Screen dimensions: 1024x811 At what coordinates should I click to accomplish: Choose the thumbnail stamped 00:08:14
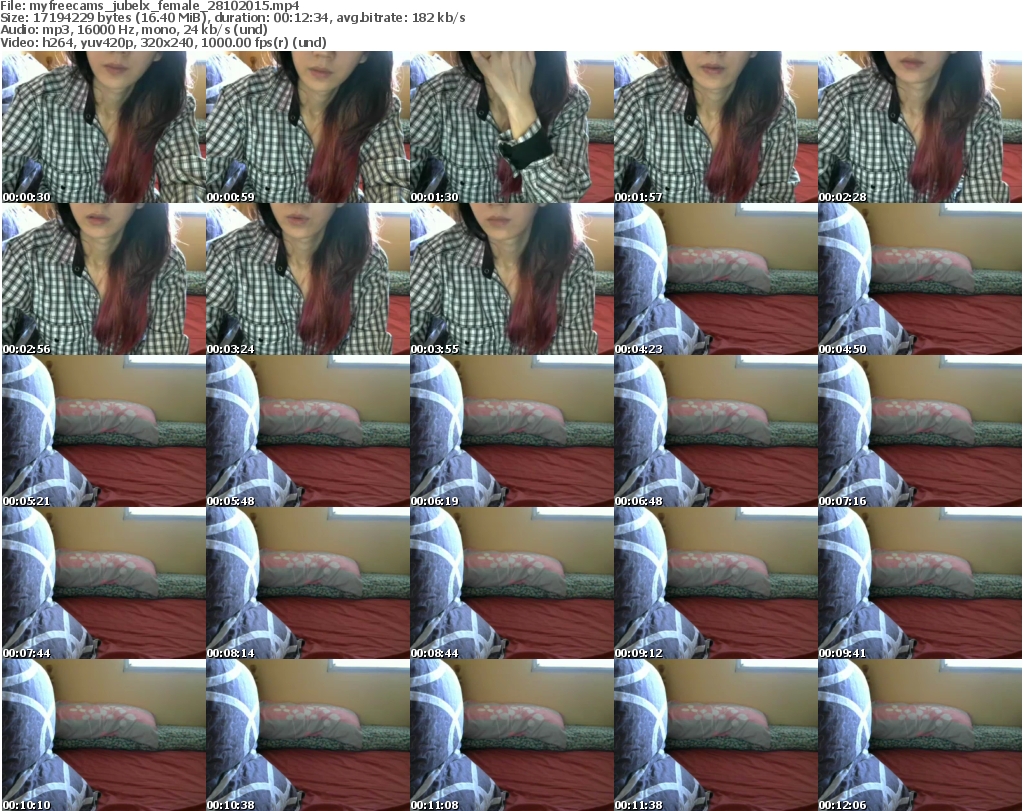click(x=308, y=583)
